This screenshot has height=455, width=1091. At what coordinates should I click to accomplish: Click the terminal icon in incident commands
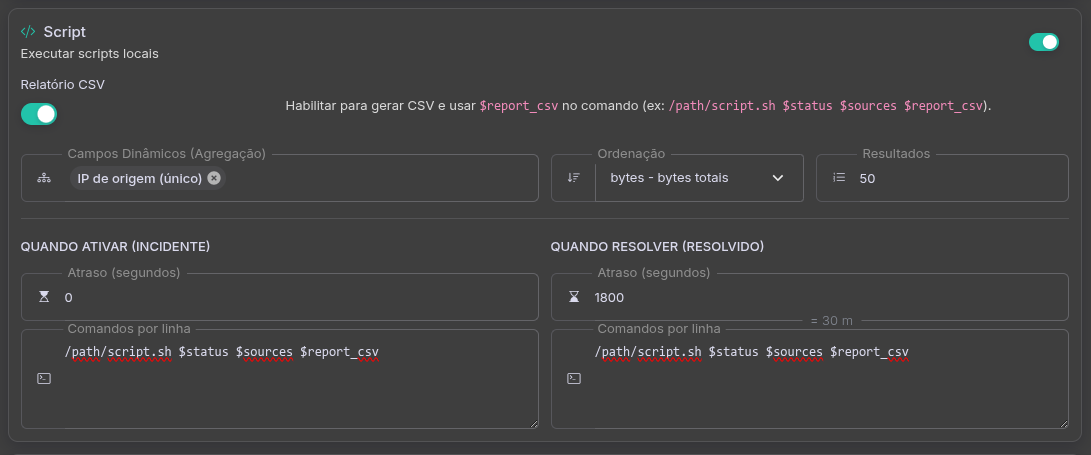43,379
